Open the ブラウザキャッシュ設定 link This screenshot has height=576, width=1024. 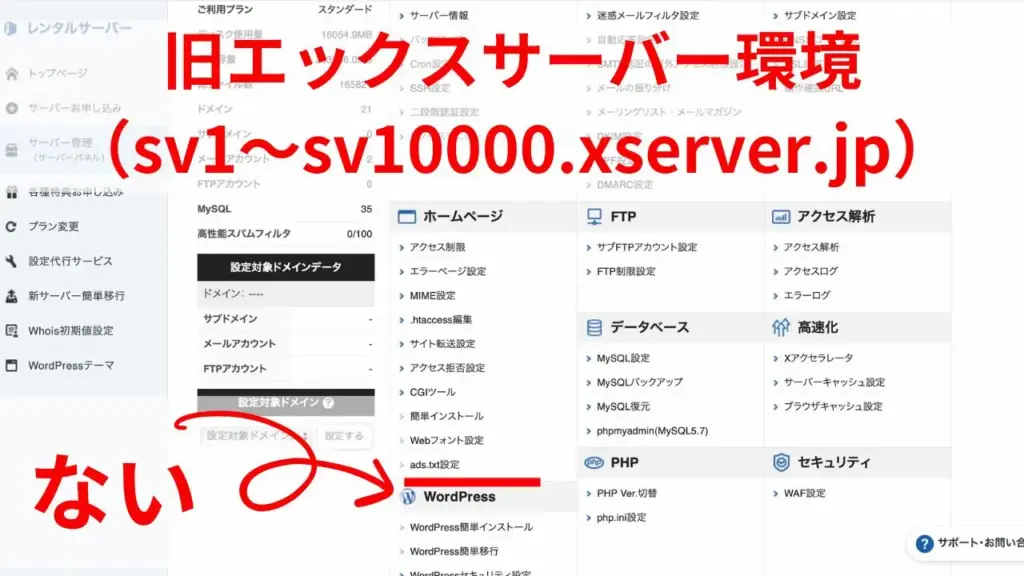pyautogui.click(x=833, y=407)
